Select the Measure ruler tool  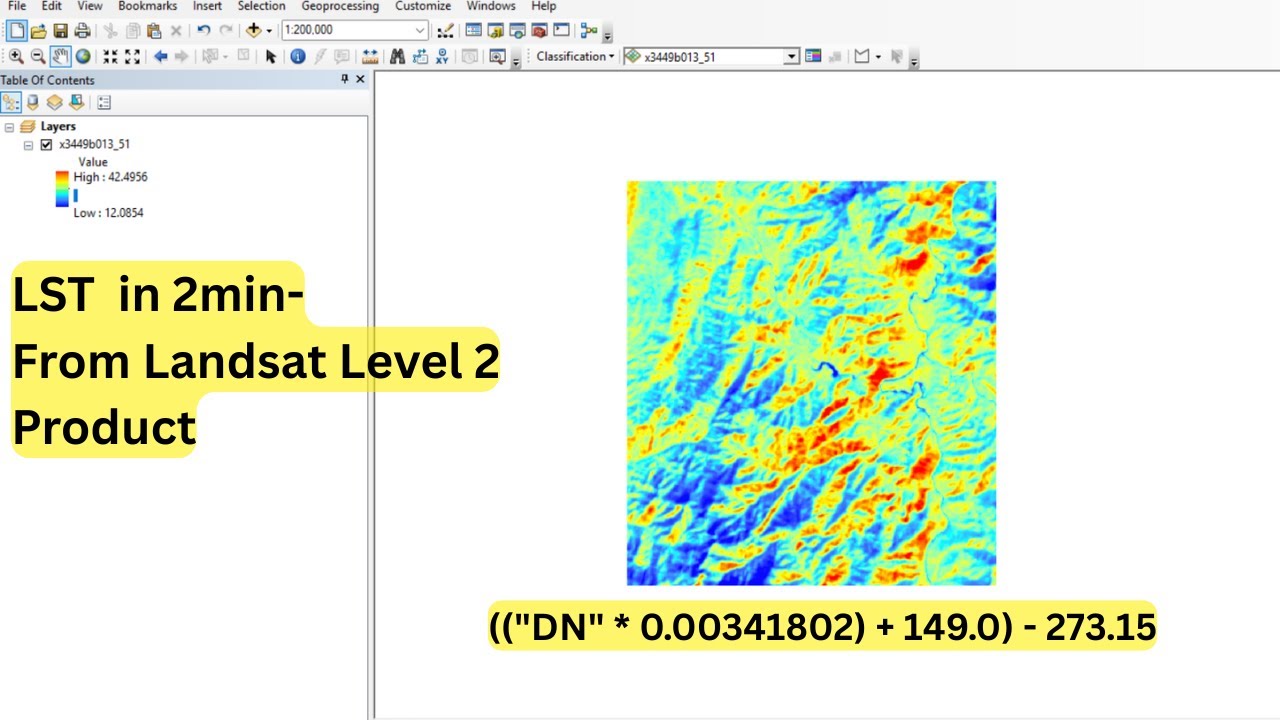[370, 57]
